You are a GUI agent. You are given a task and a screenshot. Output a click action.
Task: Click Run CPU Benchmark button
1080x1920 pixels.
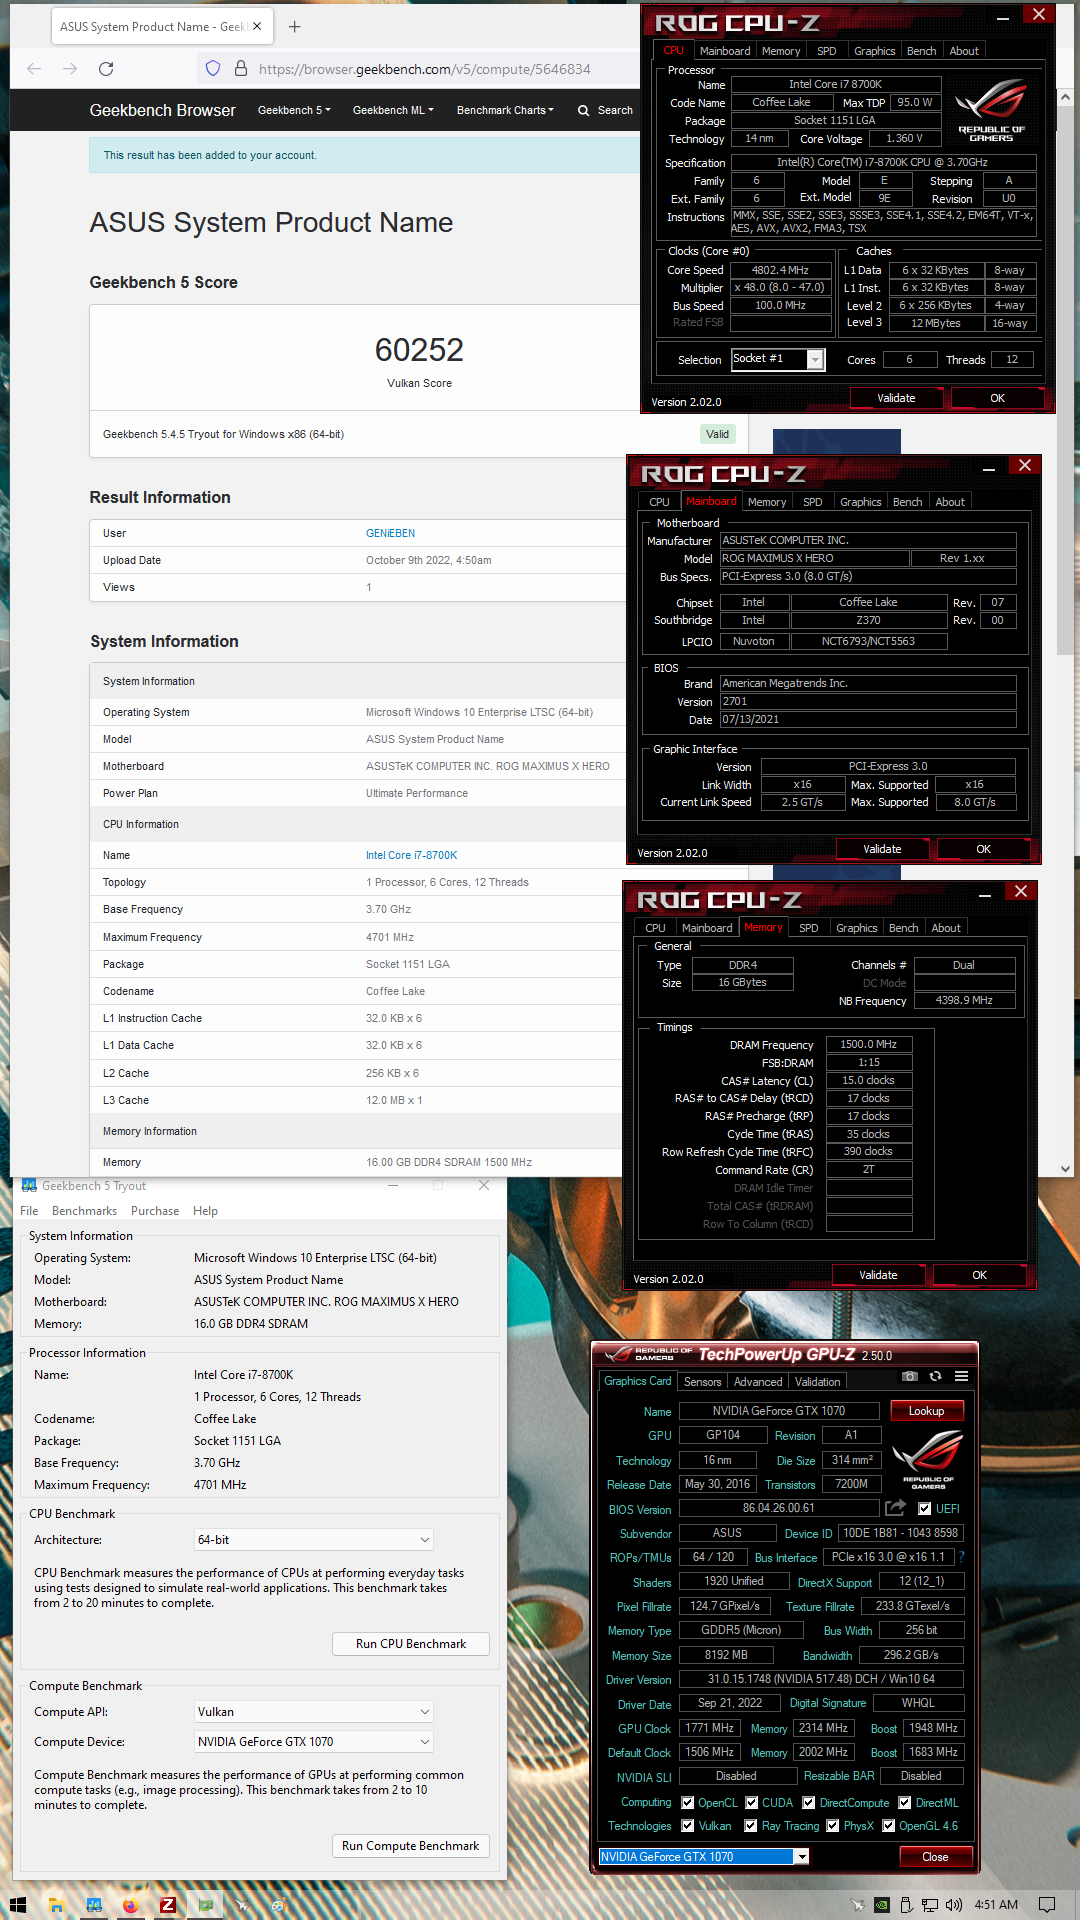[x=411, y=1644]
